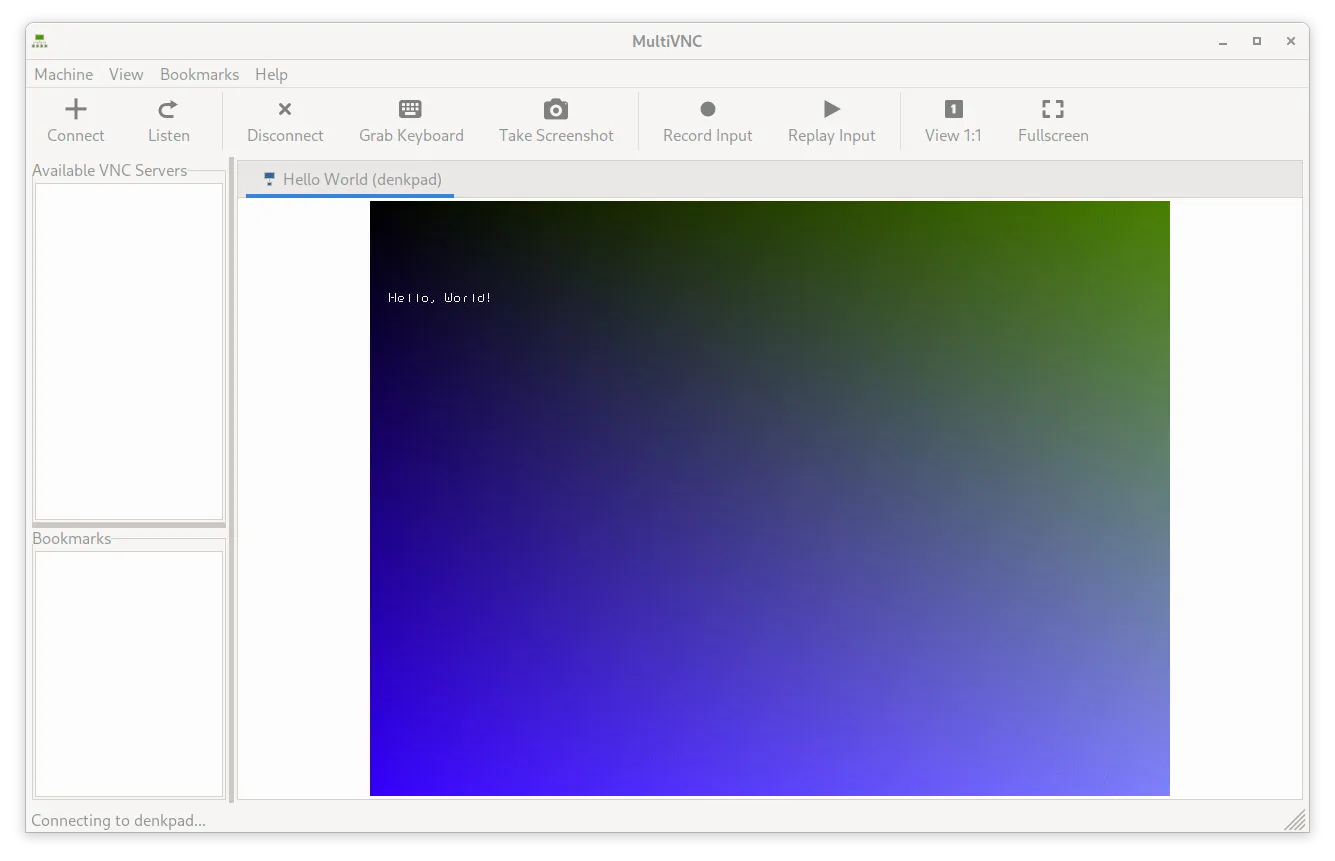The height and width of the screenshot is (861, 1335).
Task: Toggle Grab Keyboard mode
Action: point(411,120)
